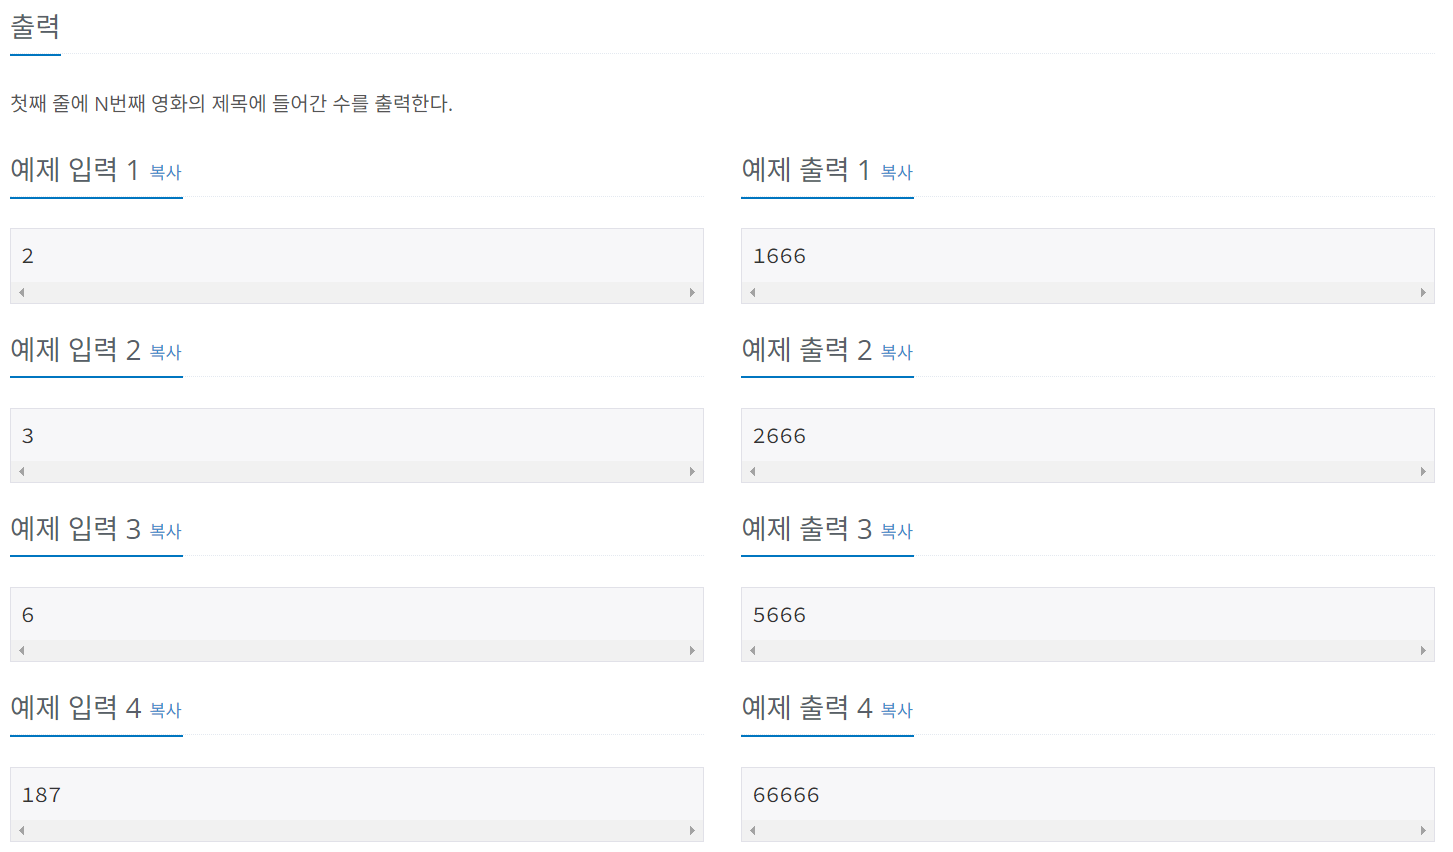1453x852 pixels.
Task: Click 복사 beside 예제 출력 4
Action: point(895,710)
